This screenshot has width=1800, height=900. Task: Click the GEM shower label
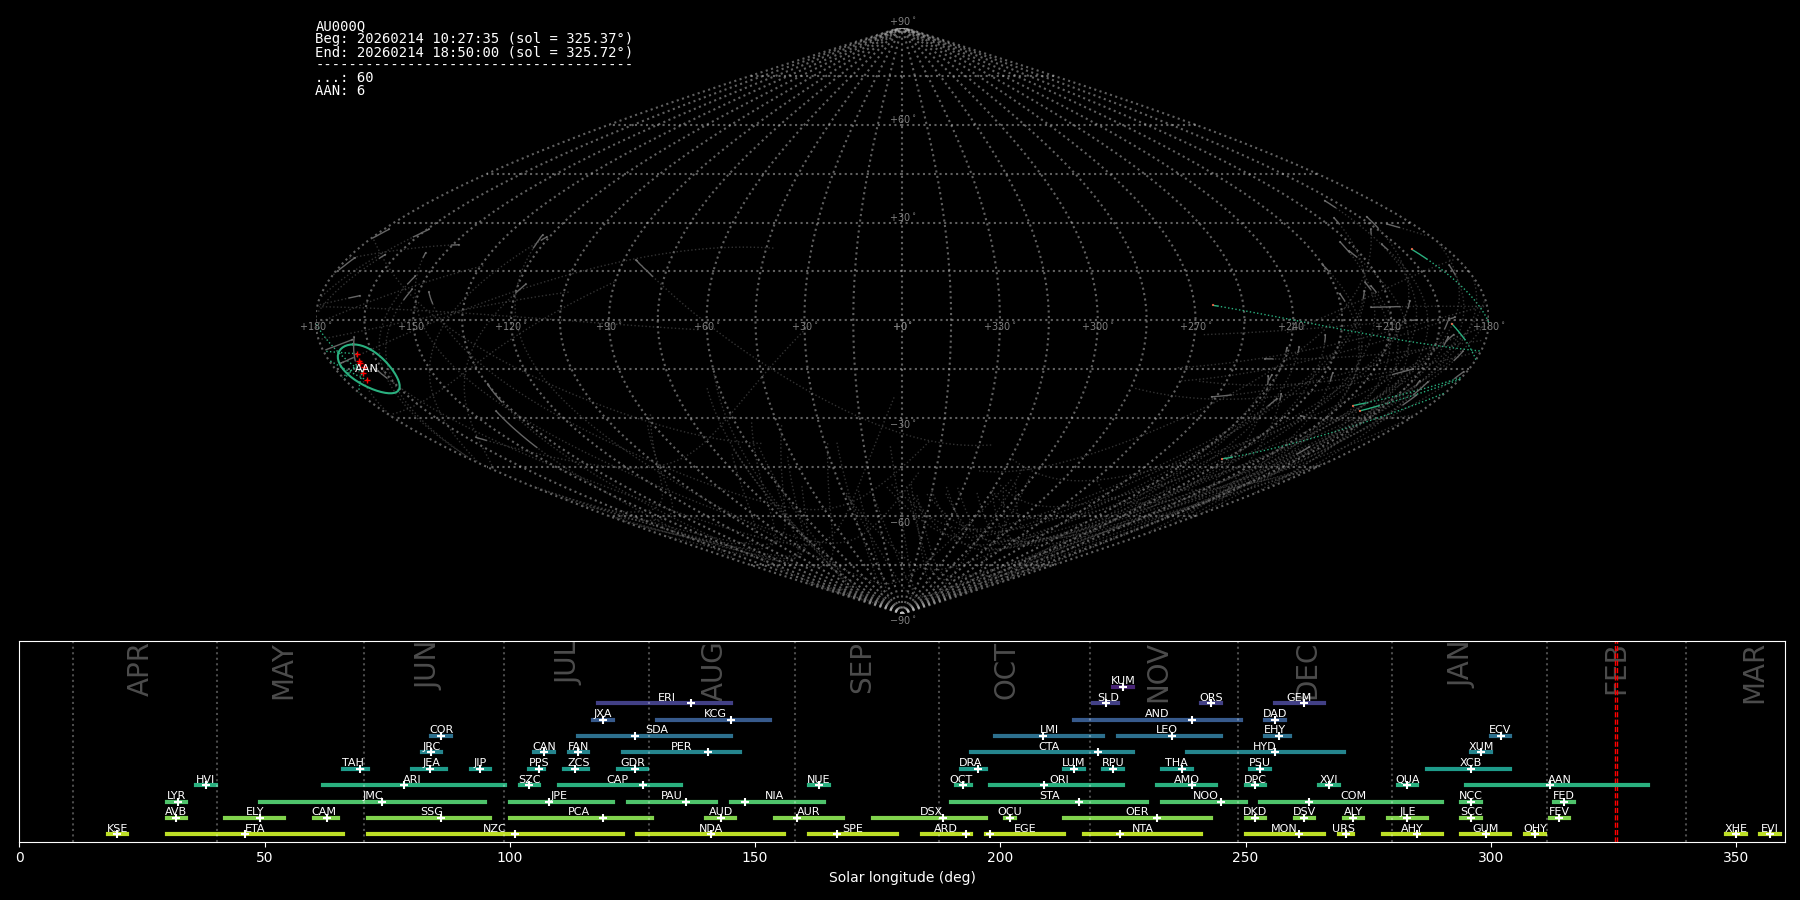click(x=1299, y=698)
